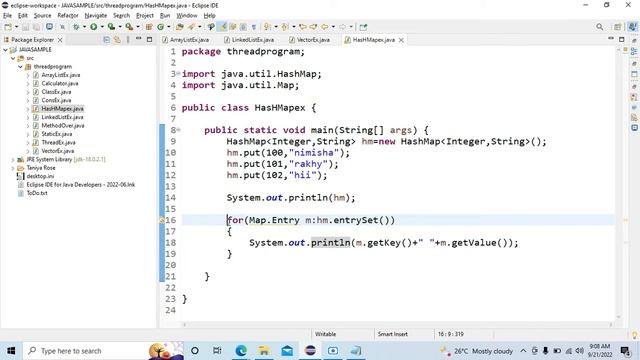Expand the Taniya Rose folder
This screenshot has height=360, width=640.
13,168
